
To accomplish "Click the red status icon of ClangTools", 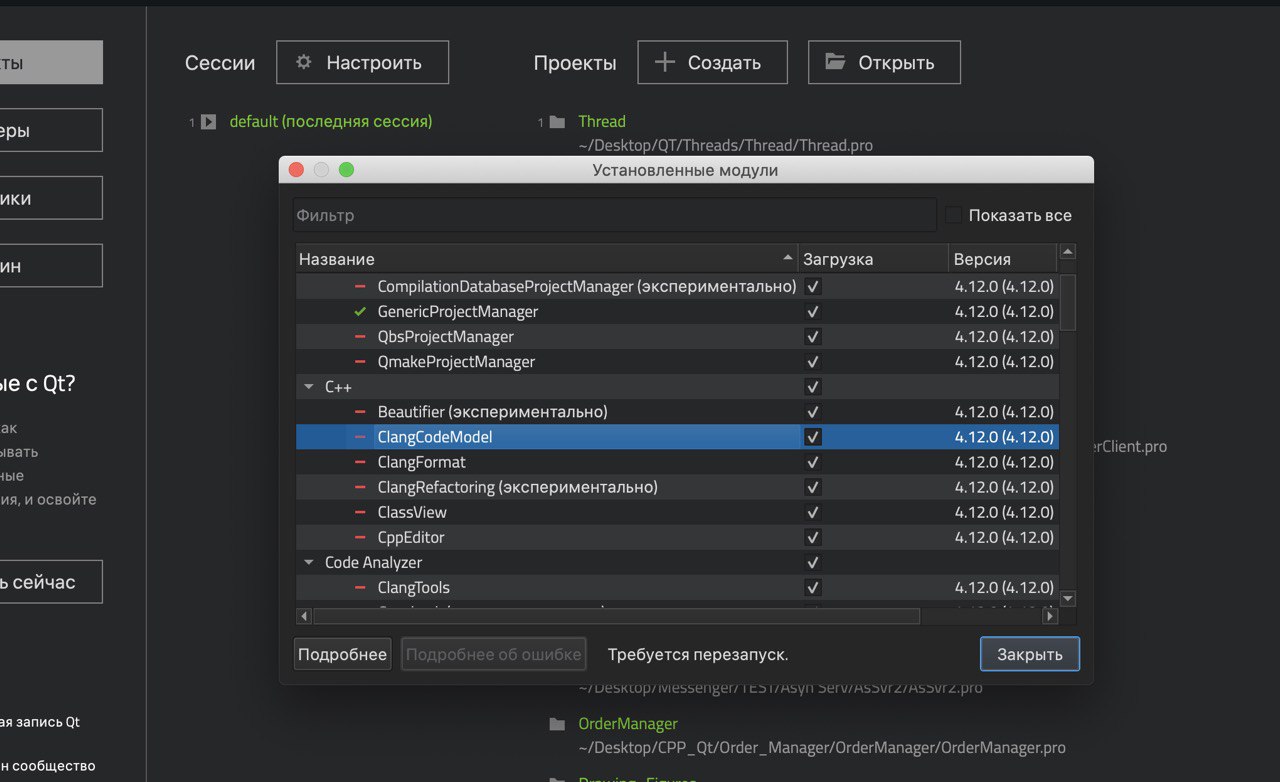I will [360, 587].
